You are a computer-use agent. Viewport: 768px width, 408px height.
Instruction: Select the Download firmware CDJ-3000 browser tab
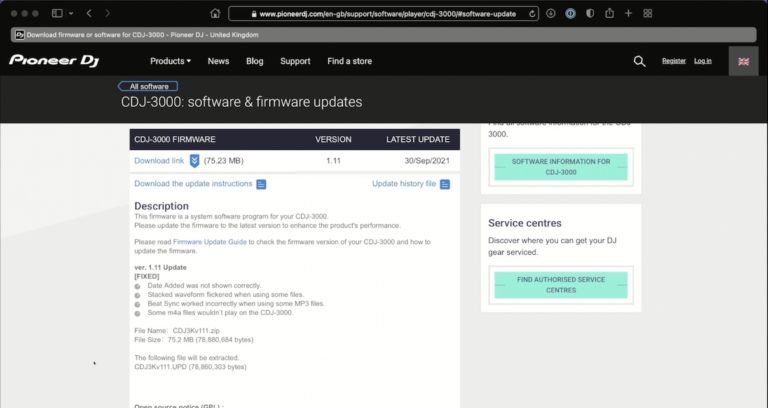(x=384, y=35)
